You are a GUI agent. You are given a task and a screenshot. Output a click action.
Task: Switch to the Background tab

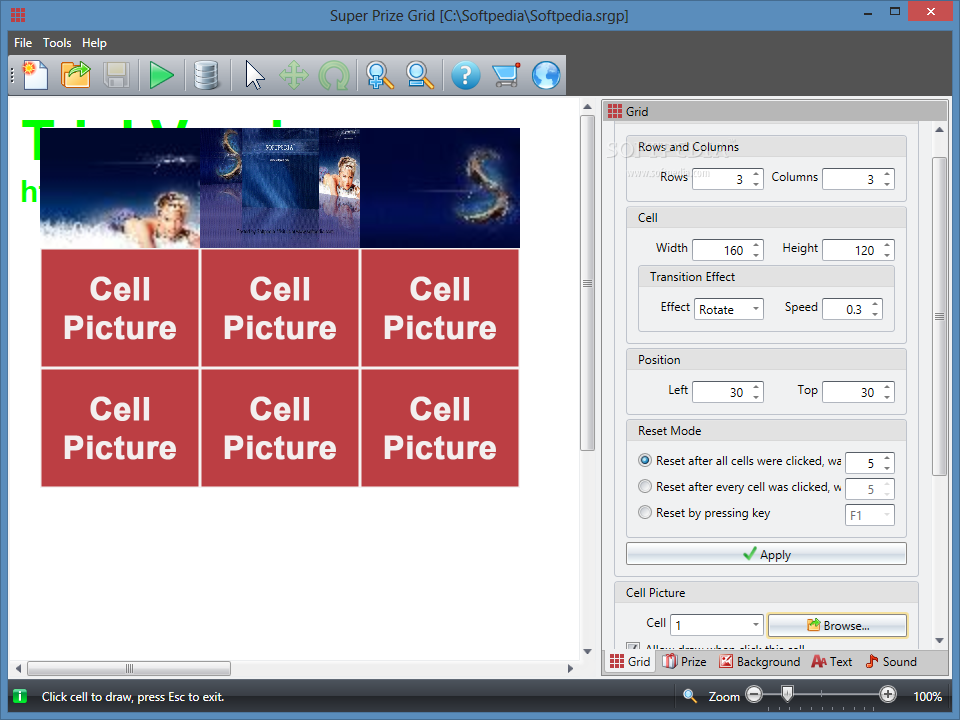[x=759, y=662]
